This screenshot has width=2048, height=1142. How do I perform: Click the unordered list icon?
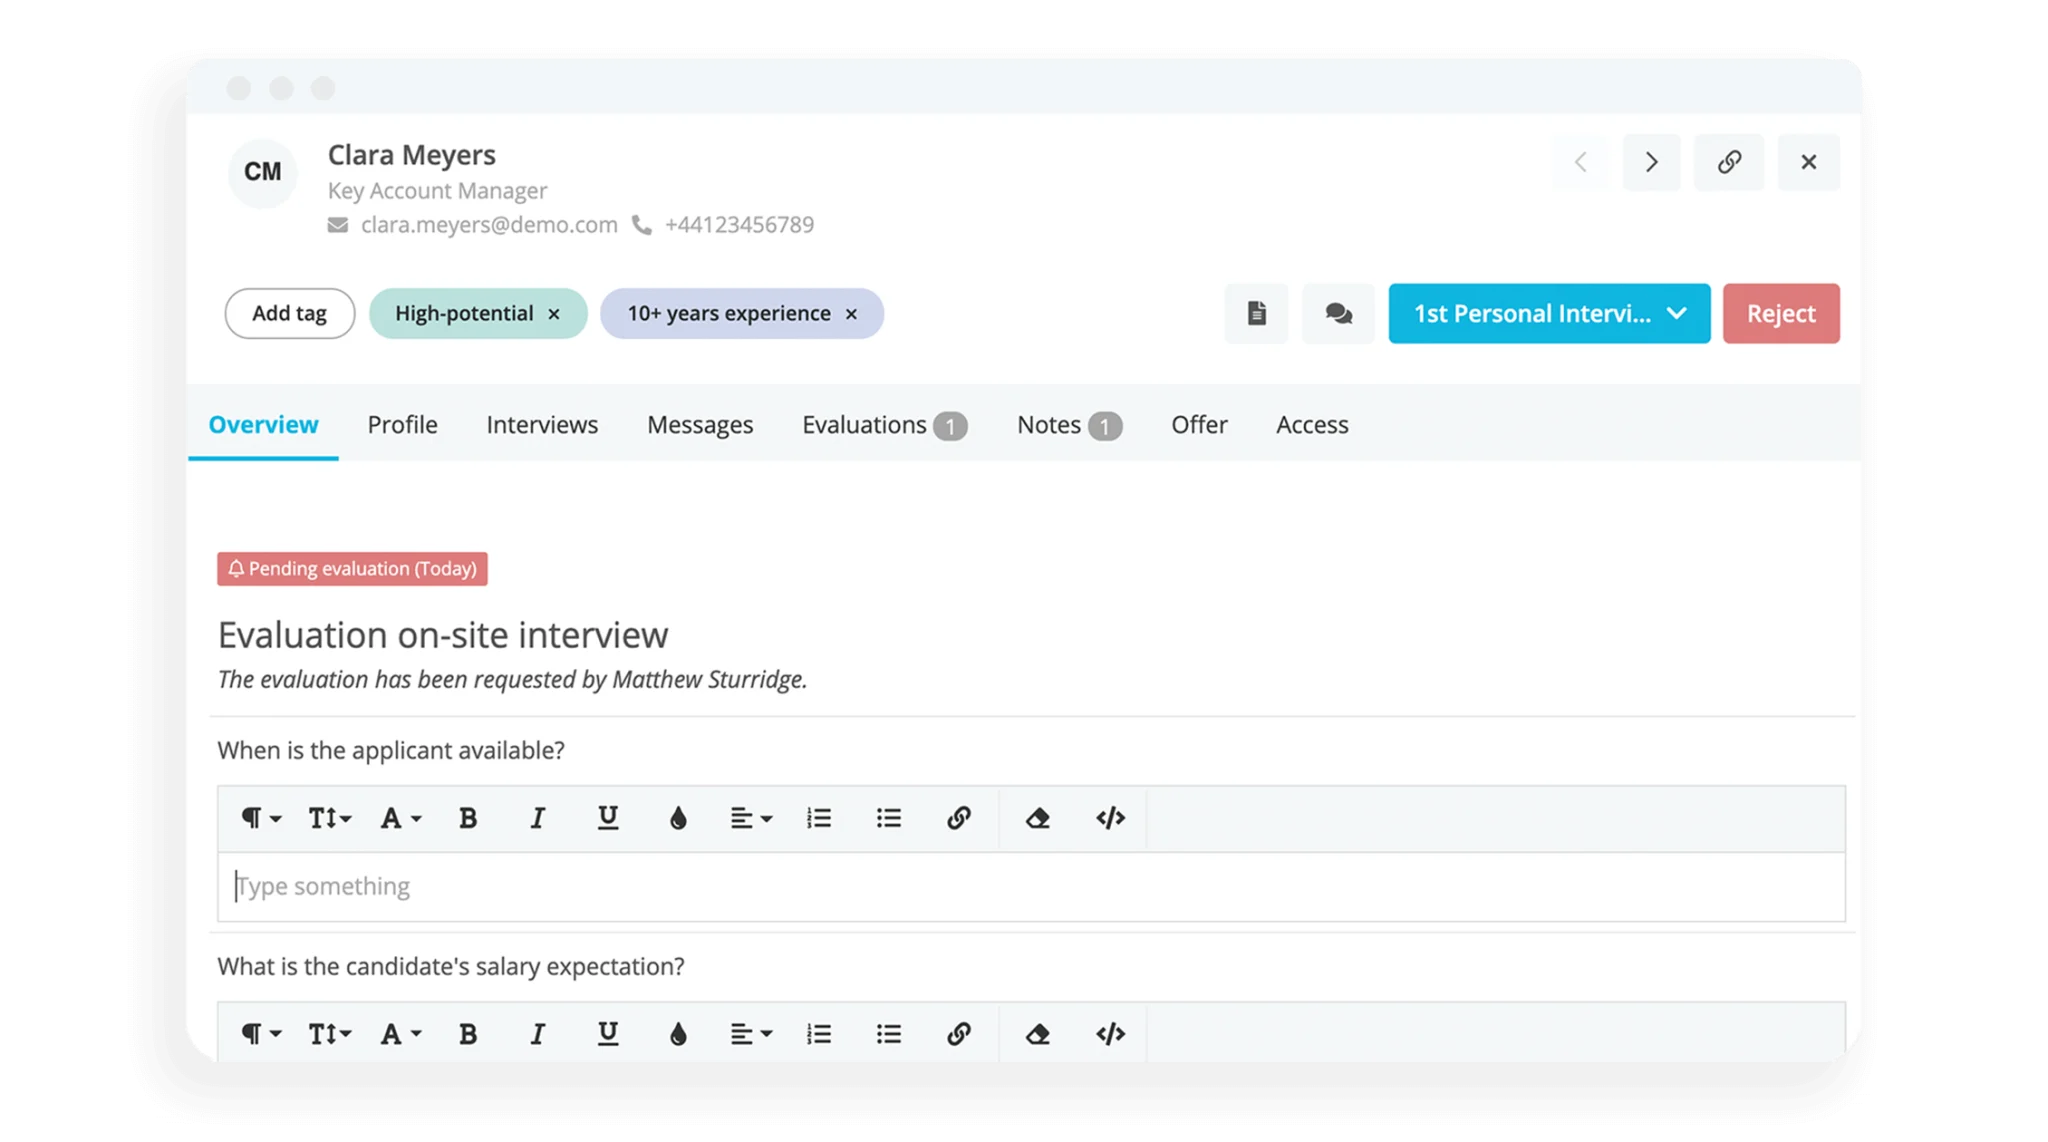pyautogui.click(x=887, y=819)
